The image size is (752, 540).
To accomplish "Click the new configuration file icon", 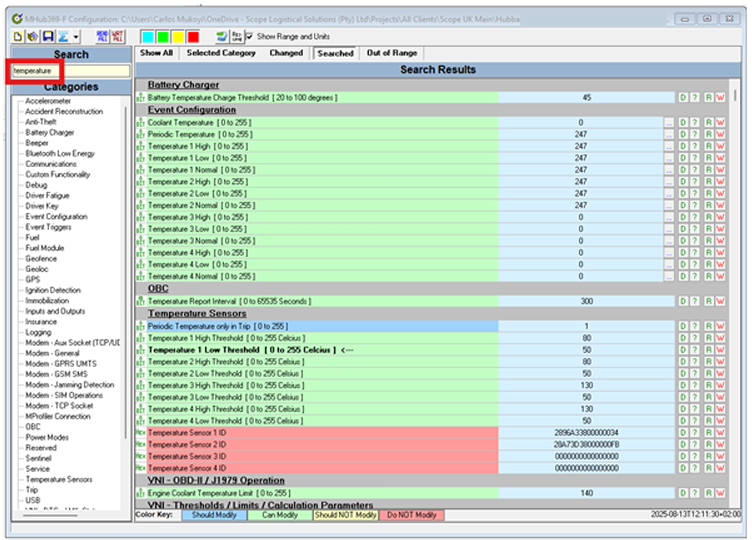I will coord(19,36).
